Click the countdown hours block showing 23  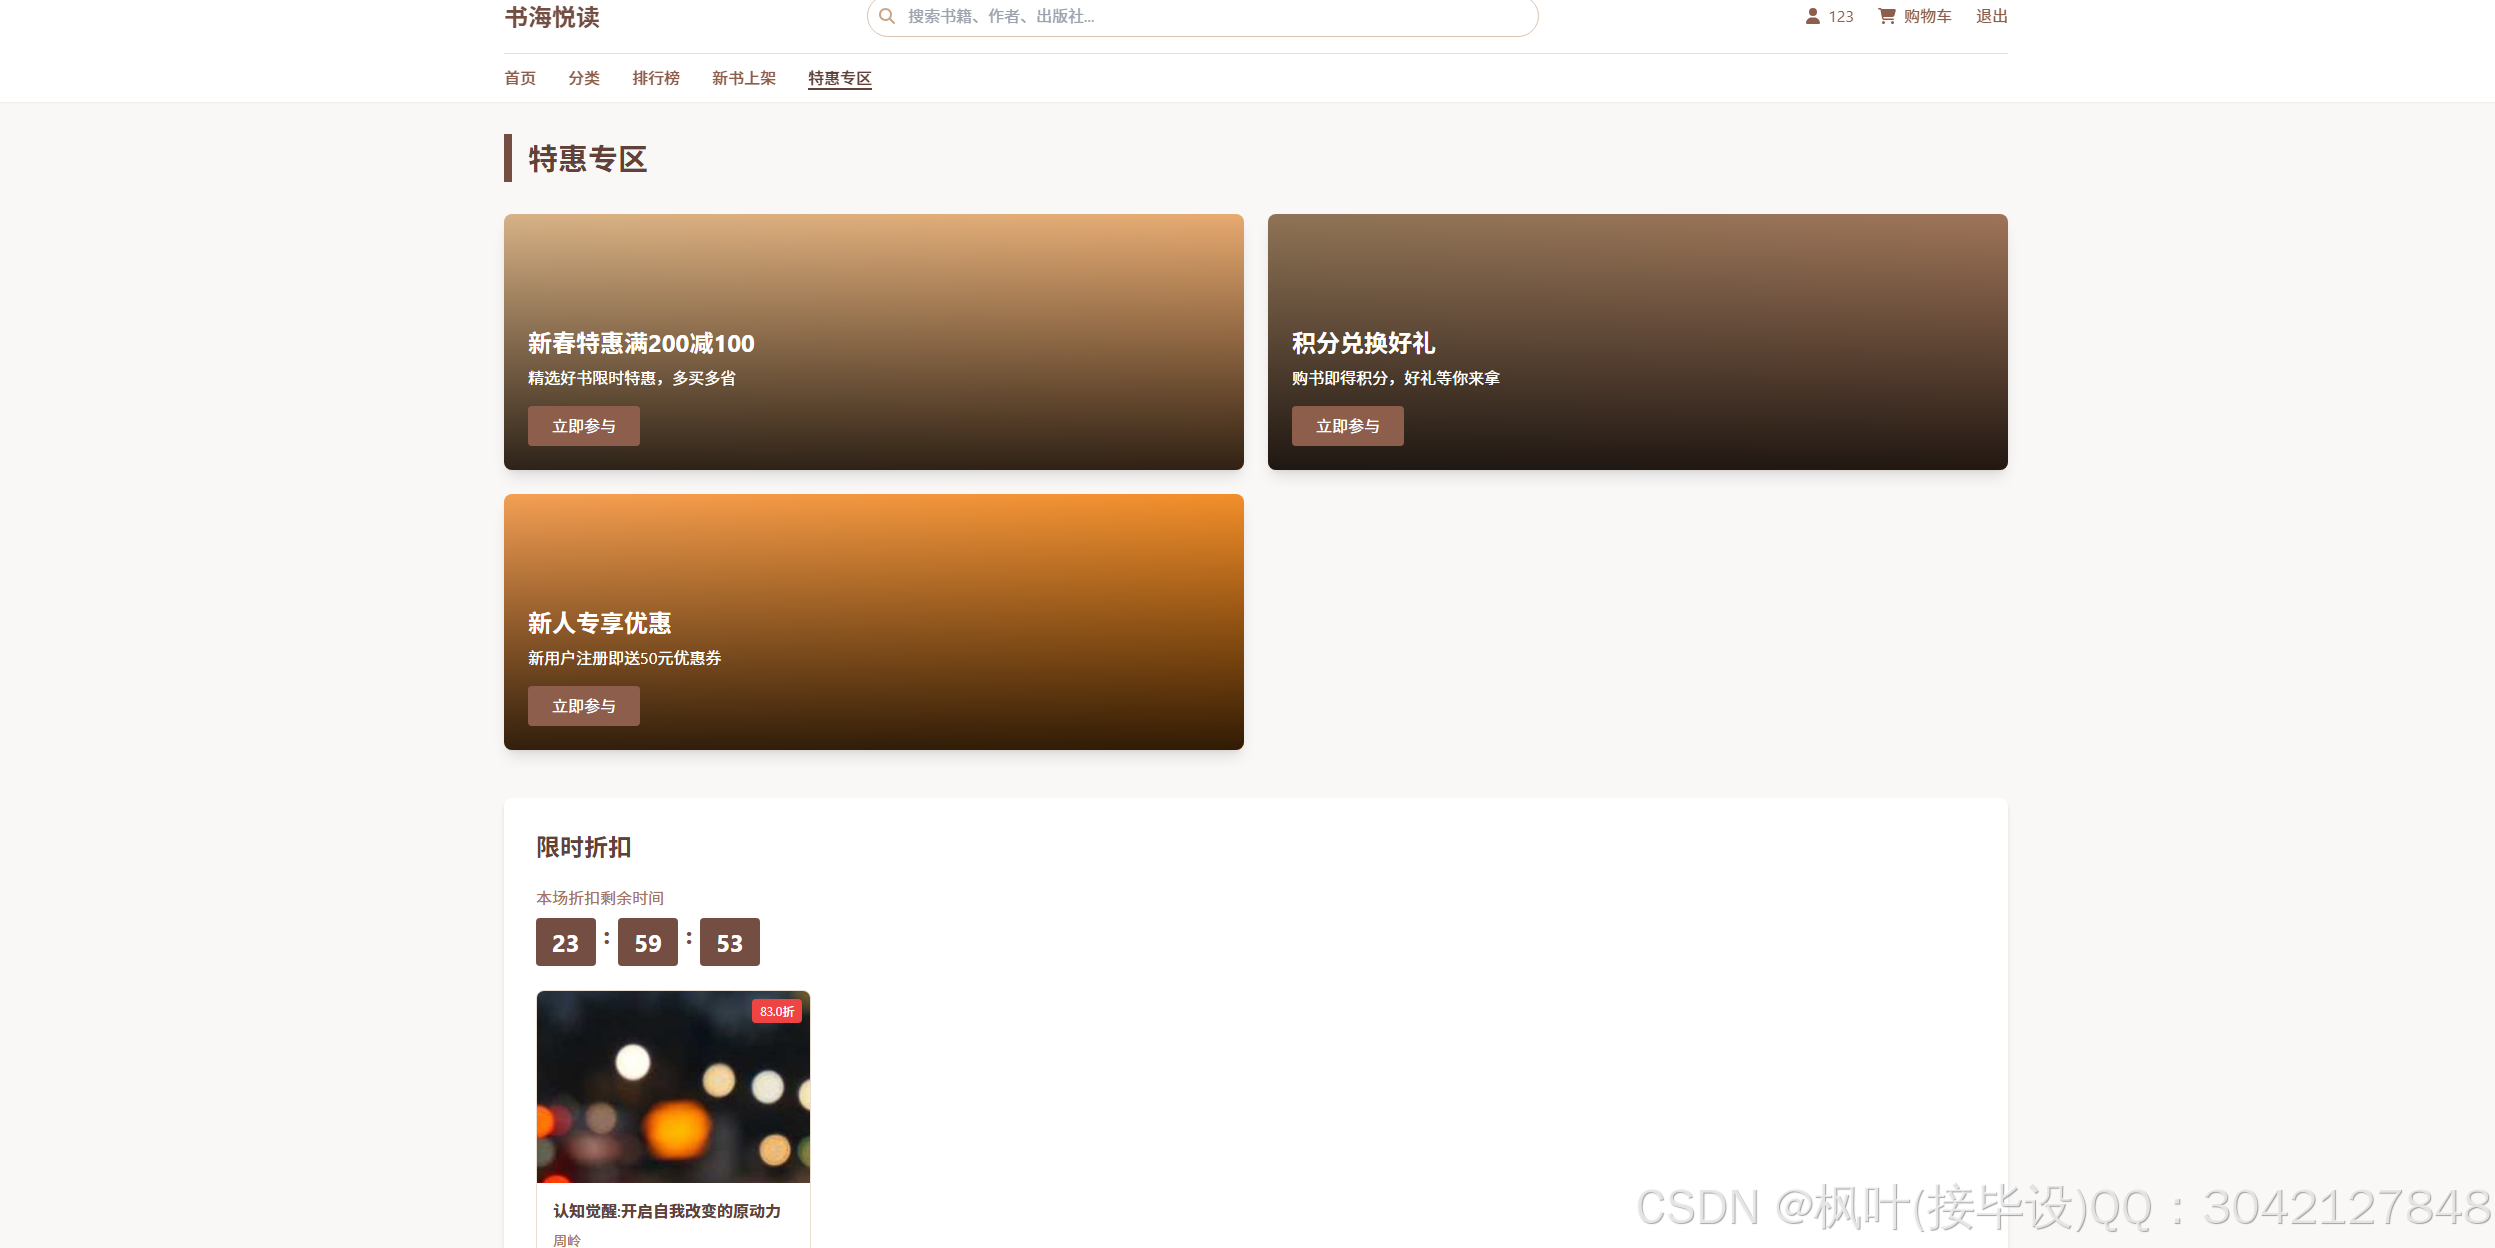click(565, 941)
